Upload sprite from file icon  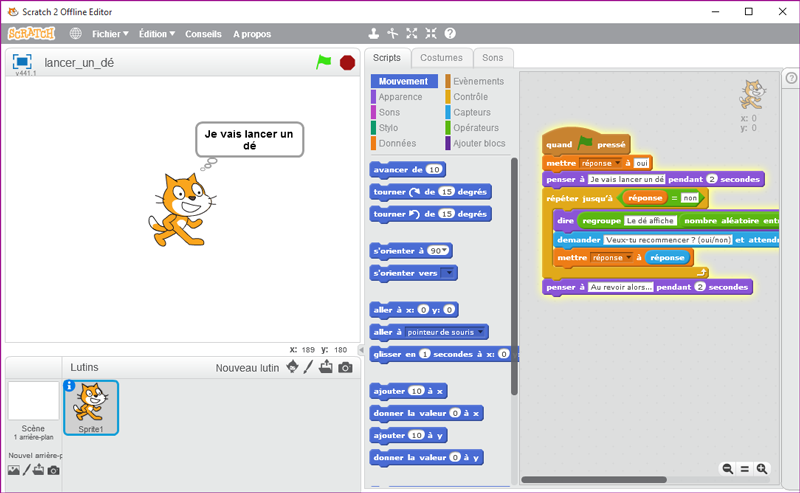coord(326,367)
